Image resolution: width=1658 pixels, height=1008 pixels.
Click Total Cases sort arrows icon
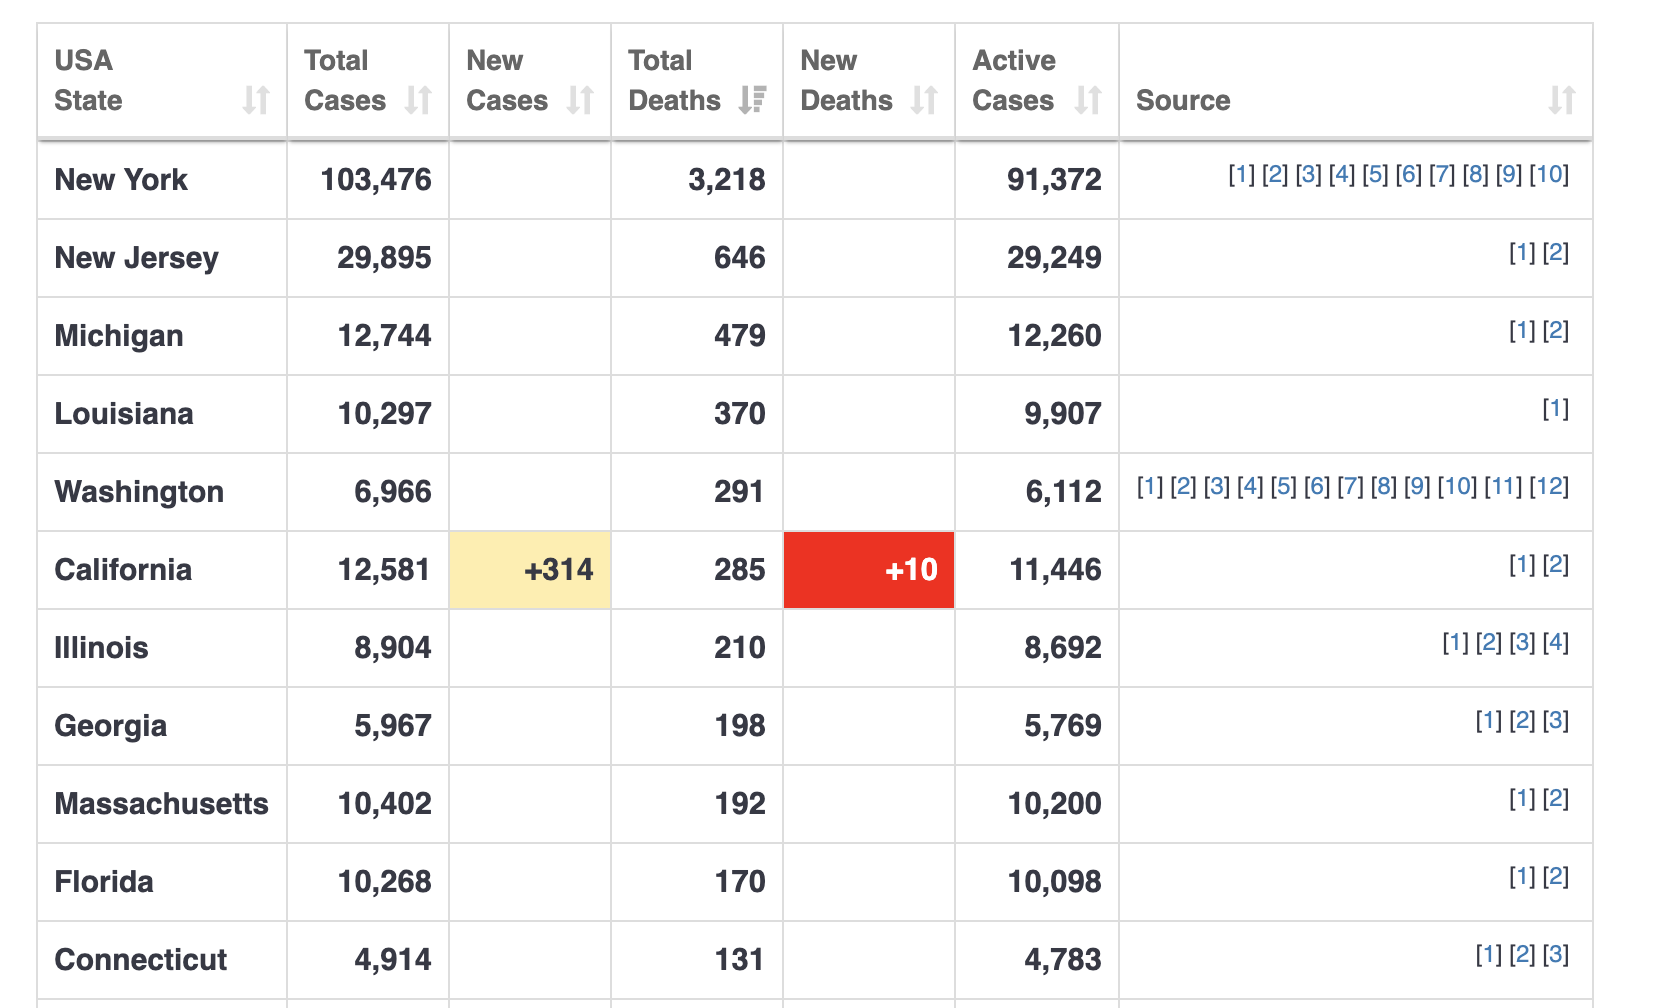pos(418,100)
